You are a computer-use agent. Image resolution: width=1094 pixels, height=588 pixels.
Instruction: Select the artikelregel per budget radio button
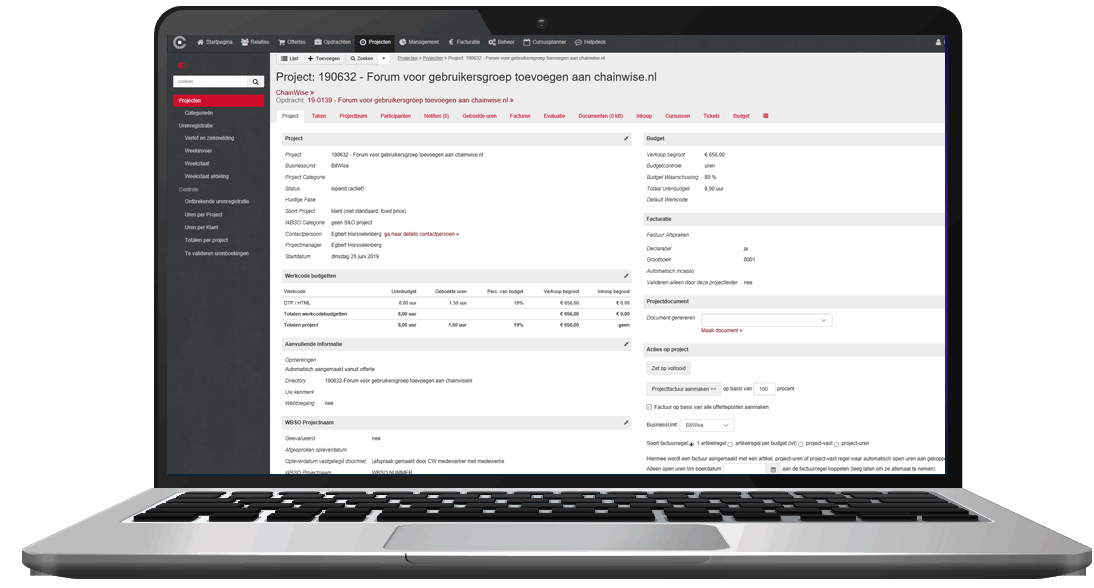[x=731, y=444]
